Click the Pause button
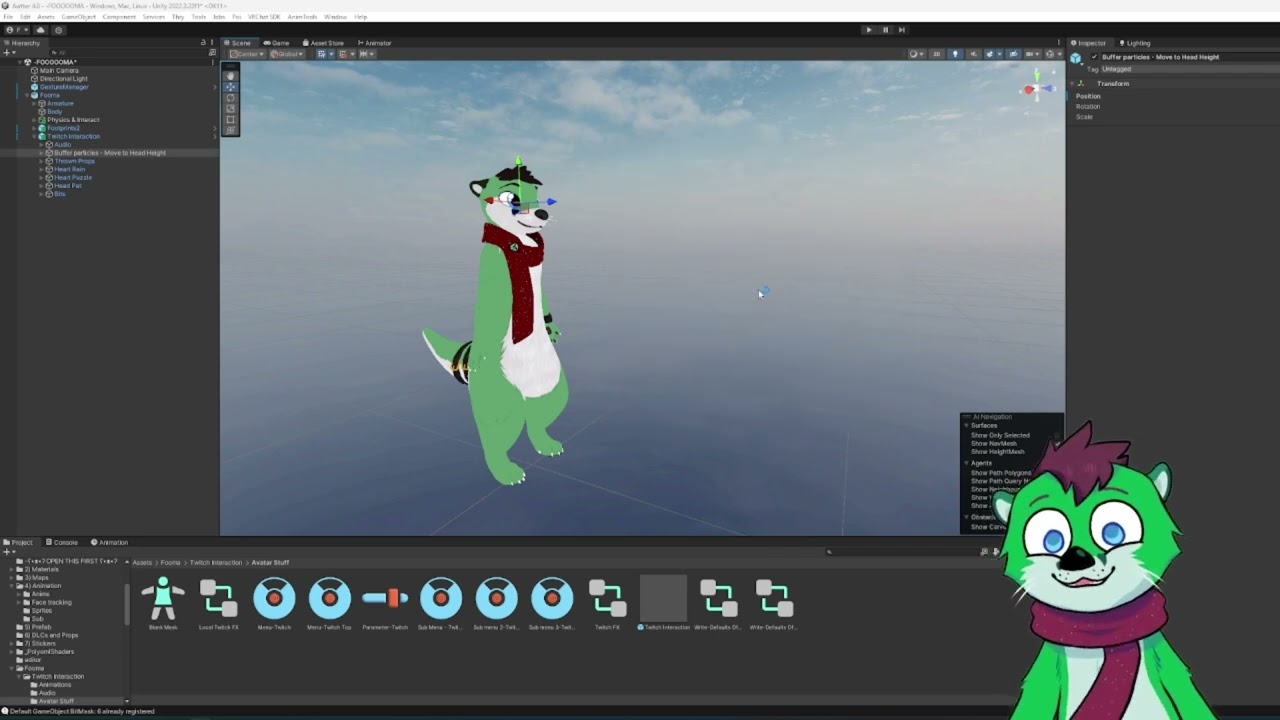 tap(885, 30)
